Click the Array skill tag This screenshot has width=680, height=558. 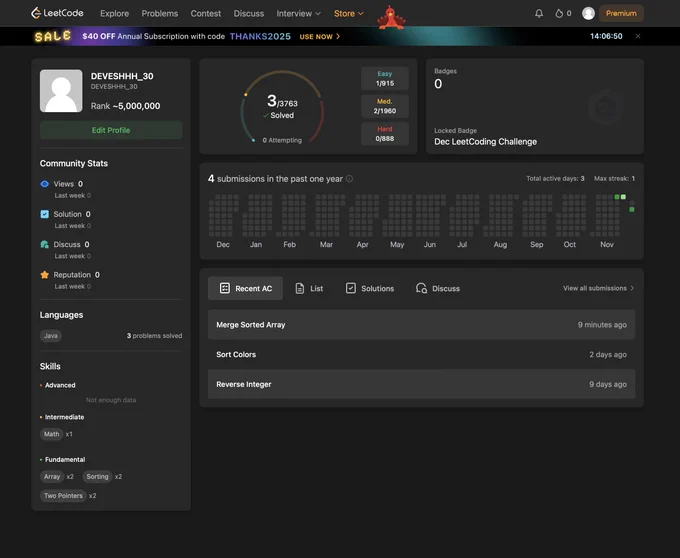coord(52,476)
